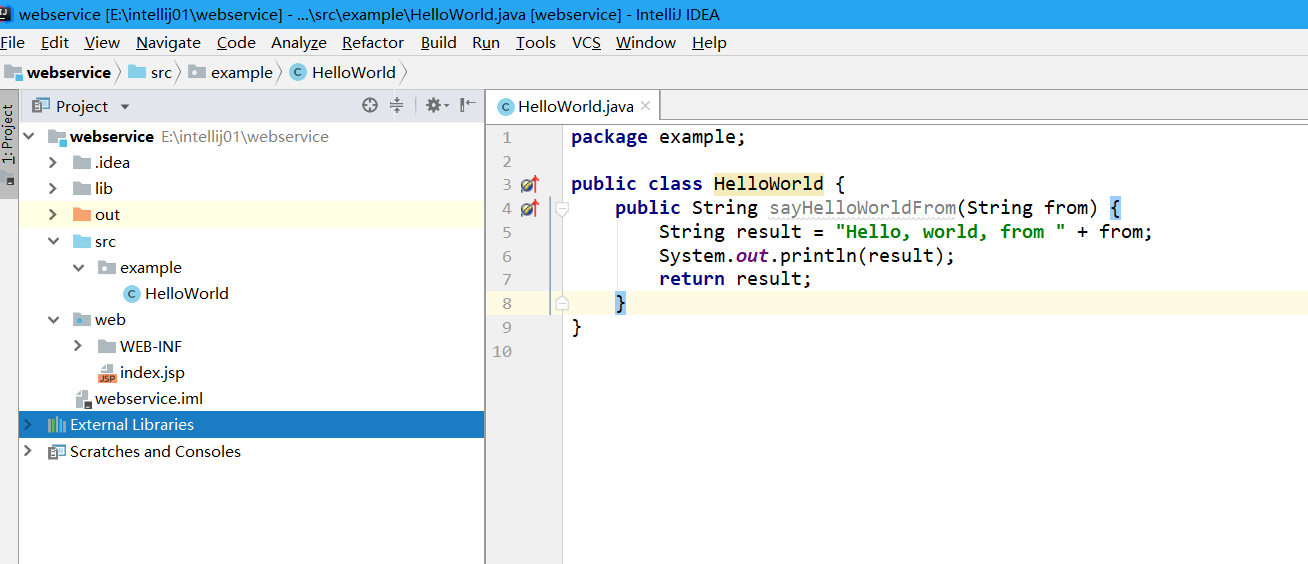The image size is (1308, 564).
Task: Click the HelloWorld class icon in tree
Action: pyautogui.click(x=131, y=294)
